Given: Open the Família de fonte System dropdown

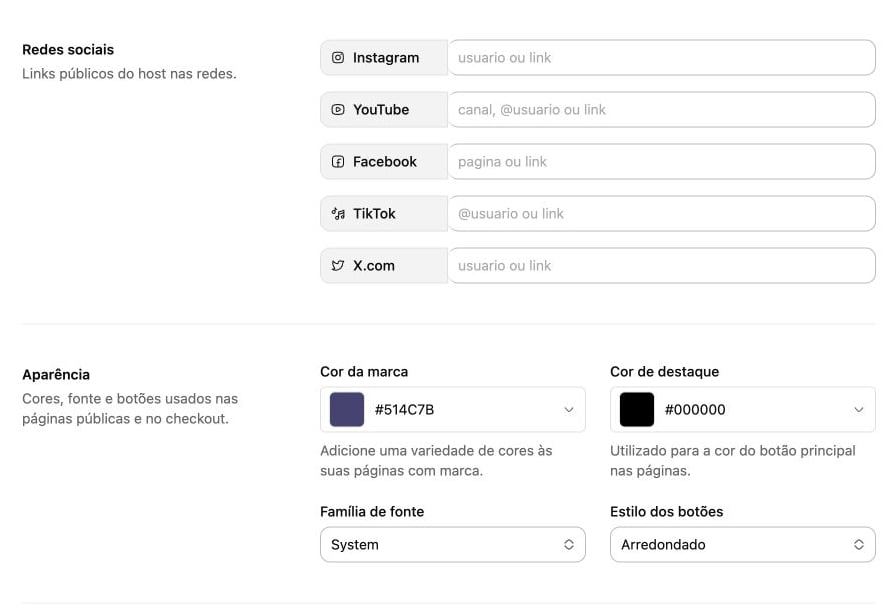Looking at the screenshot, I should coord(452,545).
